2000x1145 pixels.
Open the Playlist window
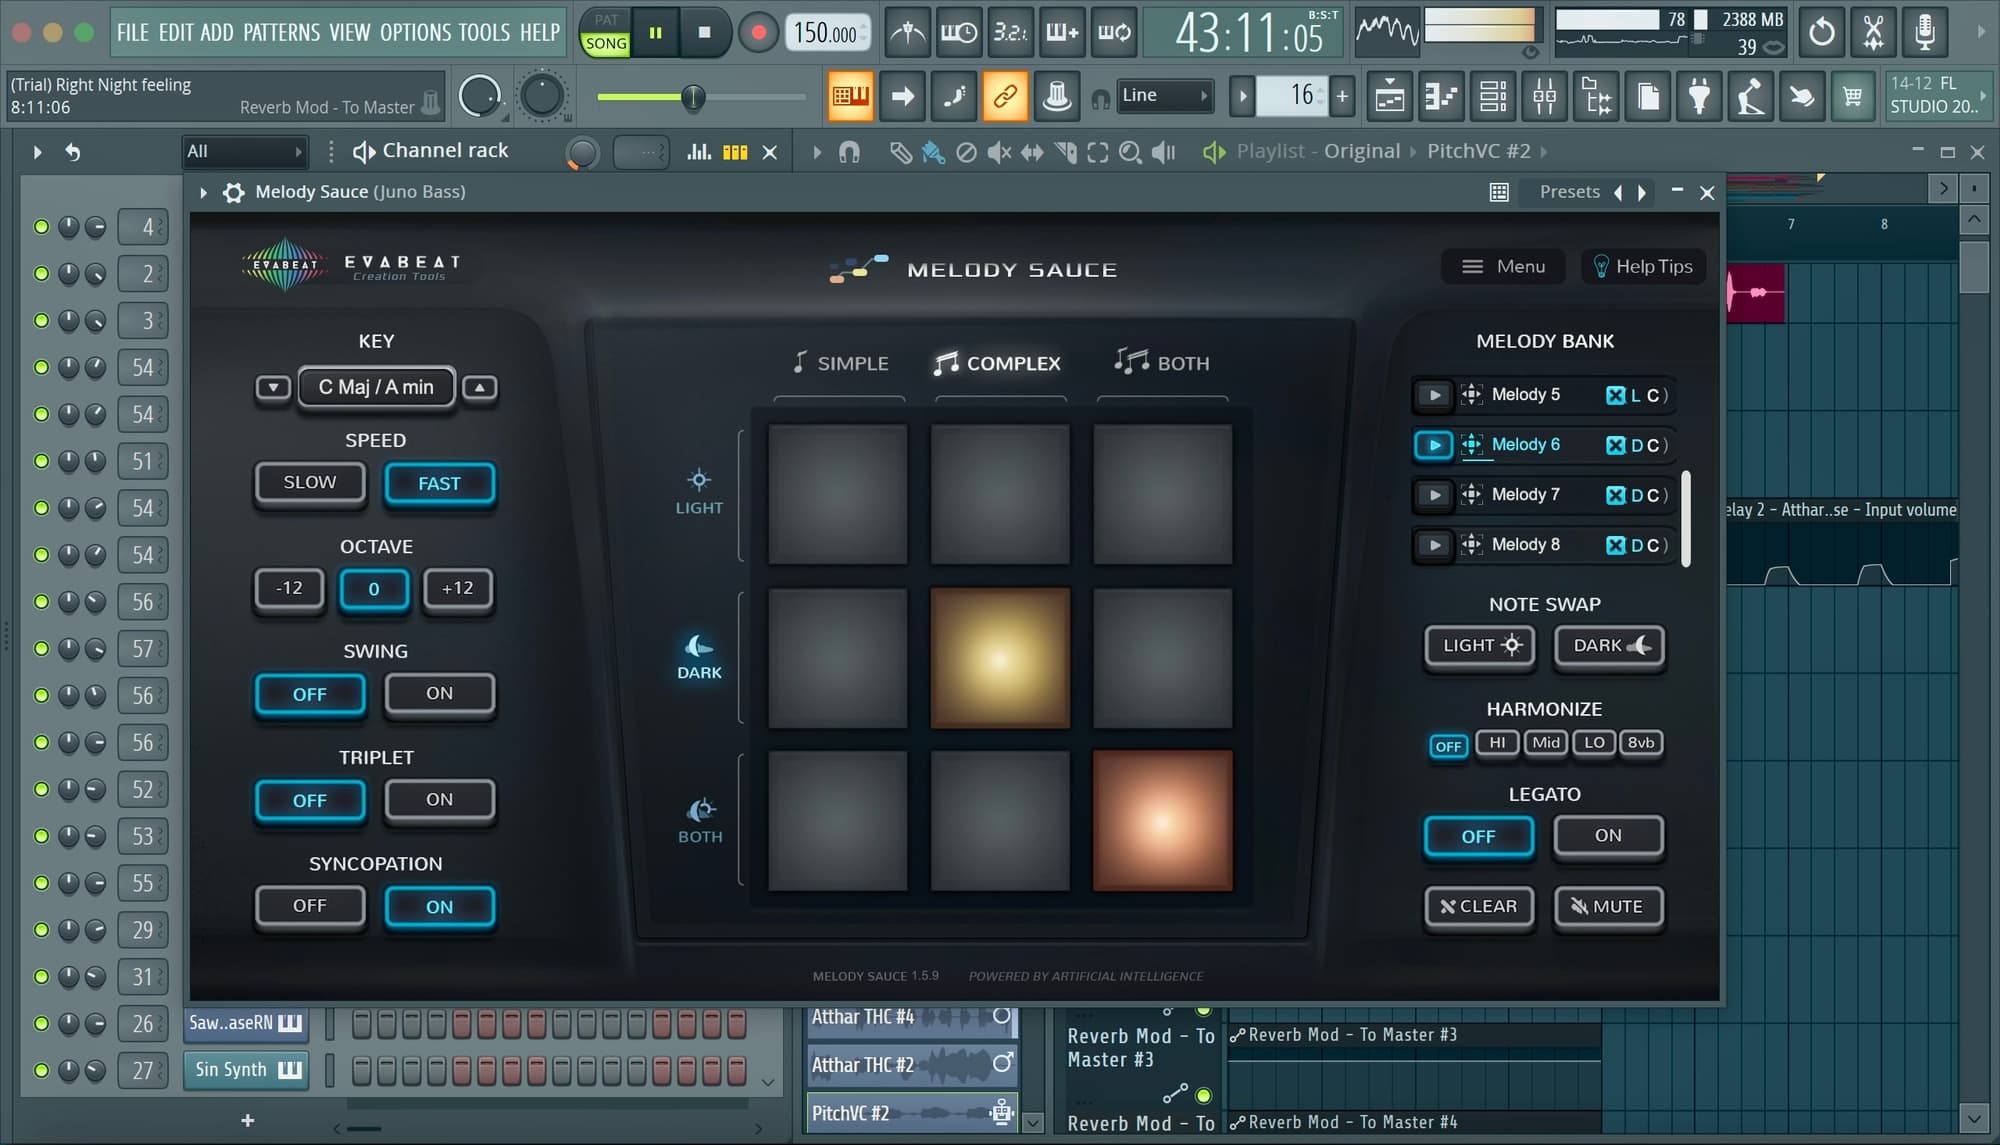click(1390, 96)
